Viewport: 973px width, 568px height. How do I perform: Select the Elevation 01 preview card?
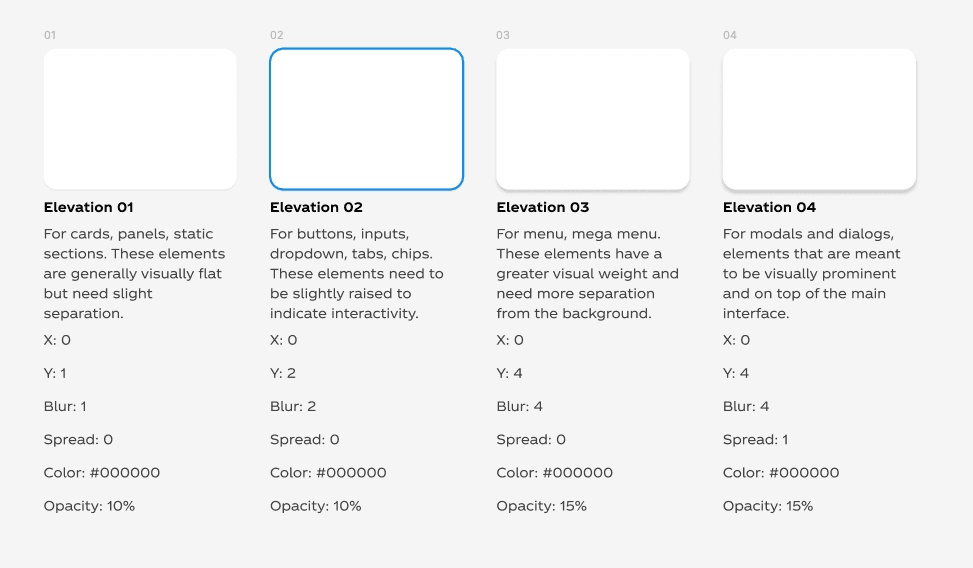[140, 119]
